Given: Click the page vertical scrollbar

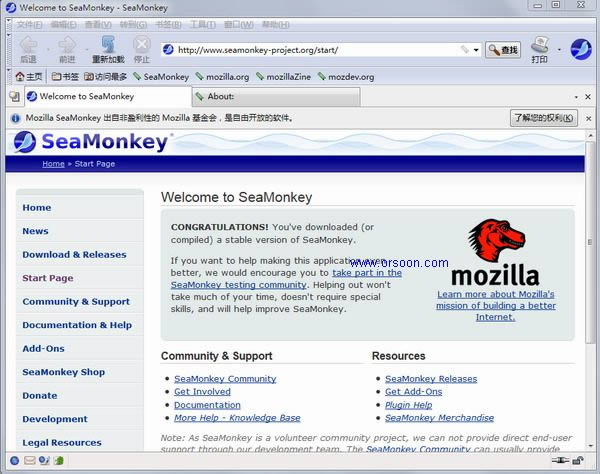Looking at the screenshot, I should point(591,300).
